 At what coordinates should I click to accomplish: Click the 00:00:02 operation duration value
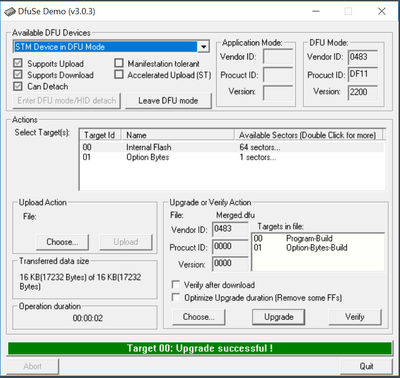pyautogui.click(x=88, y=318)
